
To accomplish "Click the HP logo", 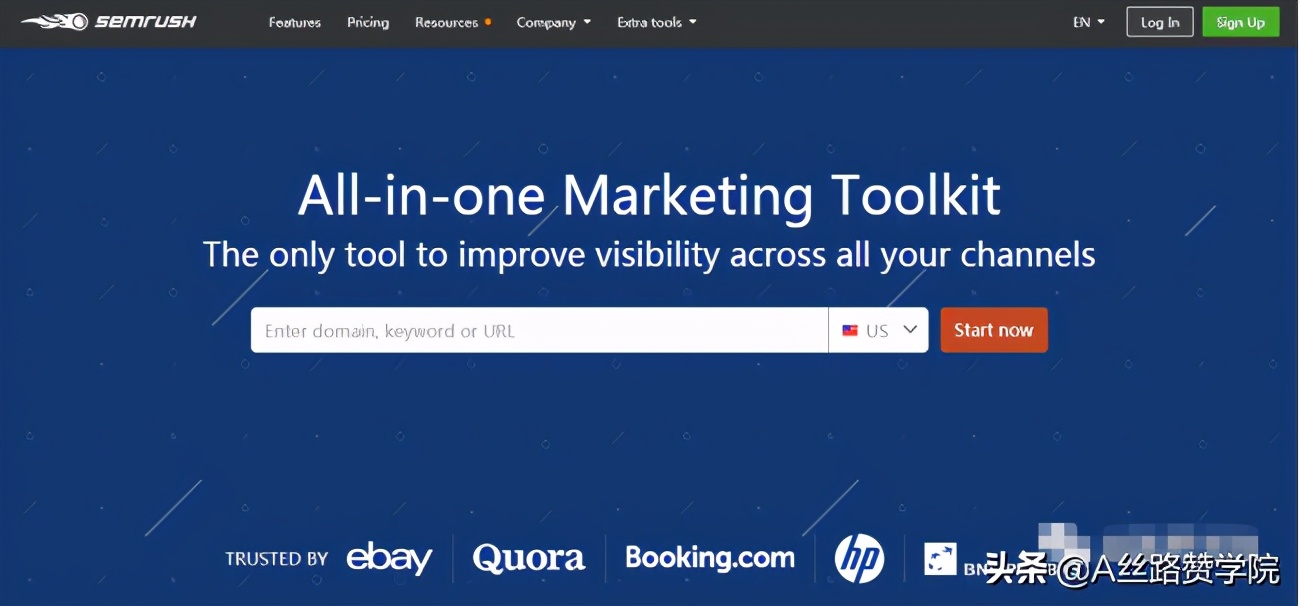I will (x=860, y=558).
